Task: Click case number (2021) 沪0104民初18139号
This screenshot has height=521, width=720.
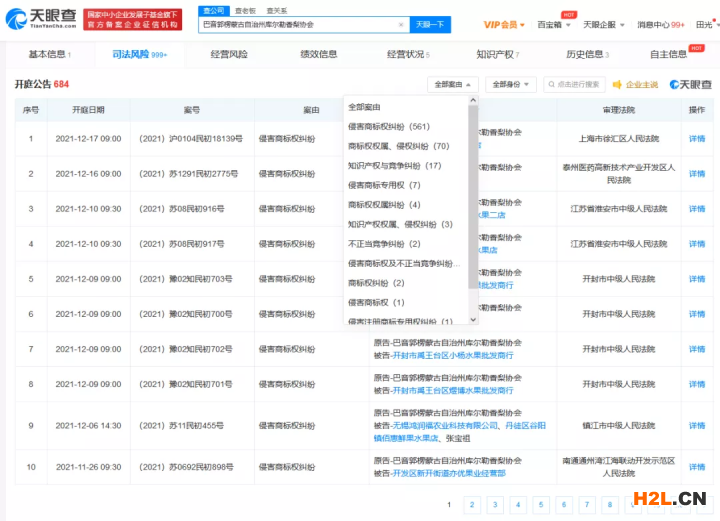Action: (191, 139)
